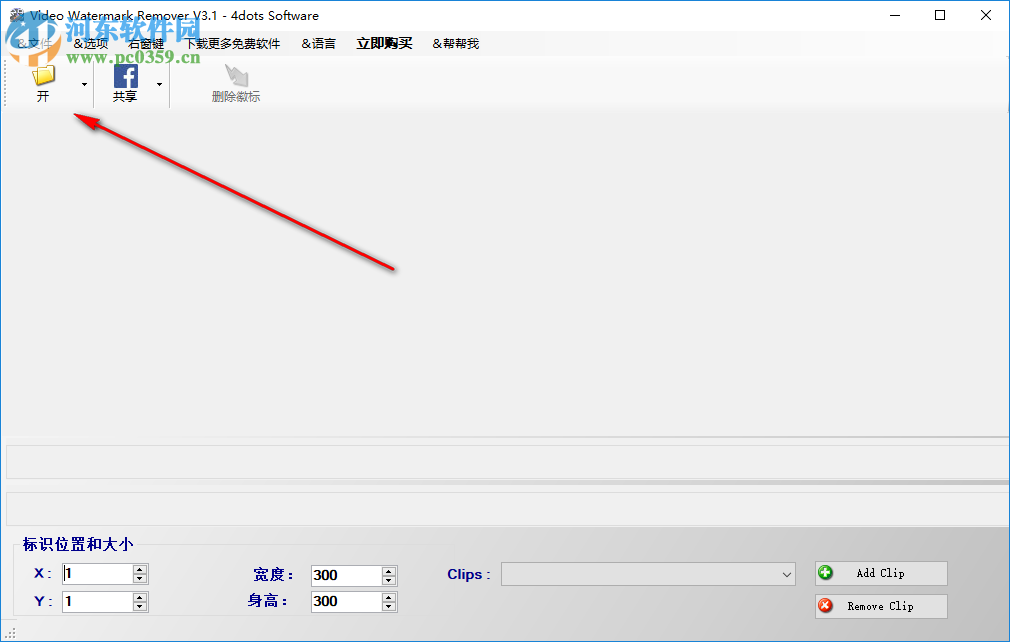Expand the dropdown arrow next to 开
Image resolution: width=1010 pixels, height=642 pixels.
point(83,83)
